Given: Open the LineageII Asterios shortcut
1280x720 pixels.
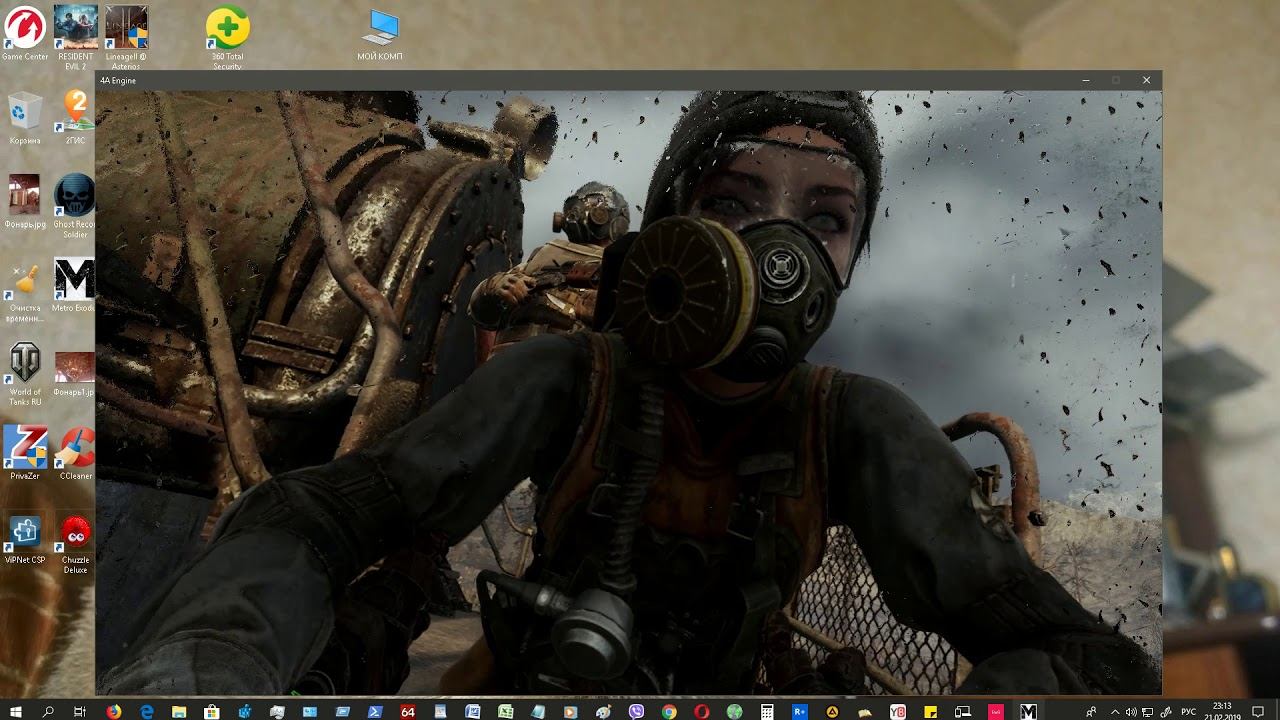Looking at the screenshot, I should click(127, 37).
